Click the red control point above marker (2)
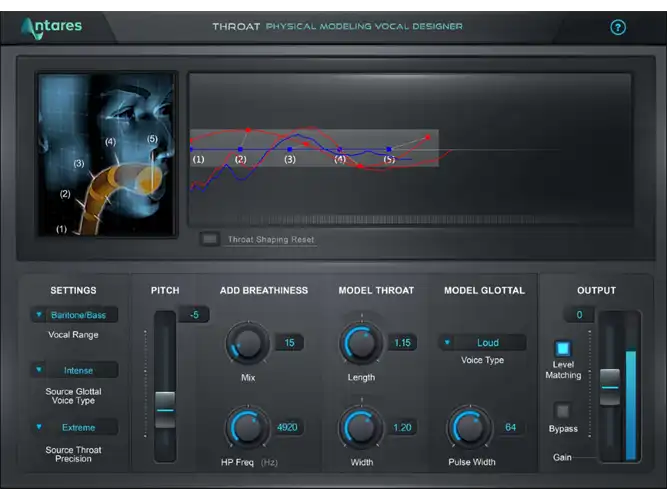The height and width of the screenshot is (500, 667). (x=248, y=130)
